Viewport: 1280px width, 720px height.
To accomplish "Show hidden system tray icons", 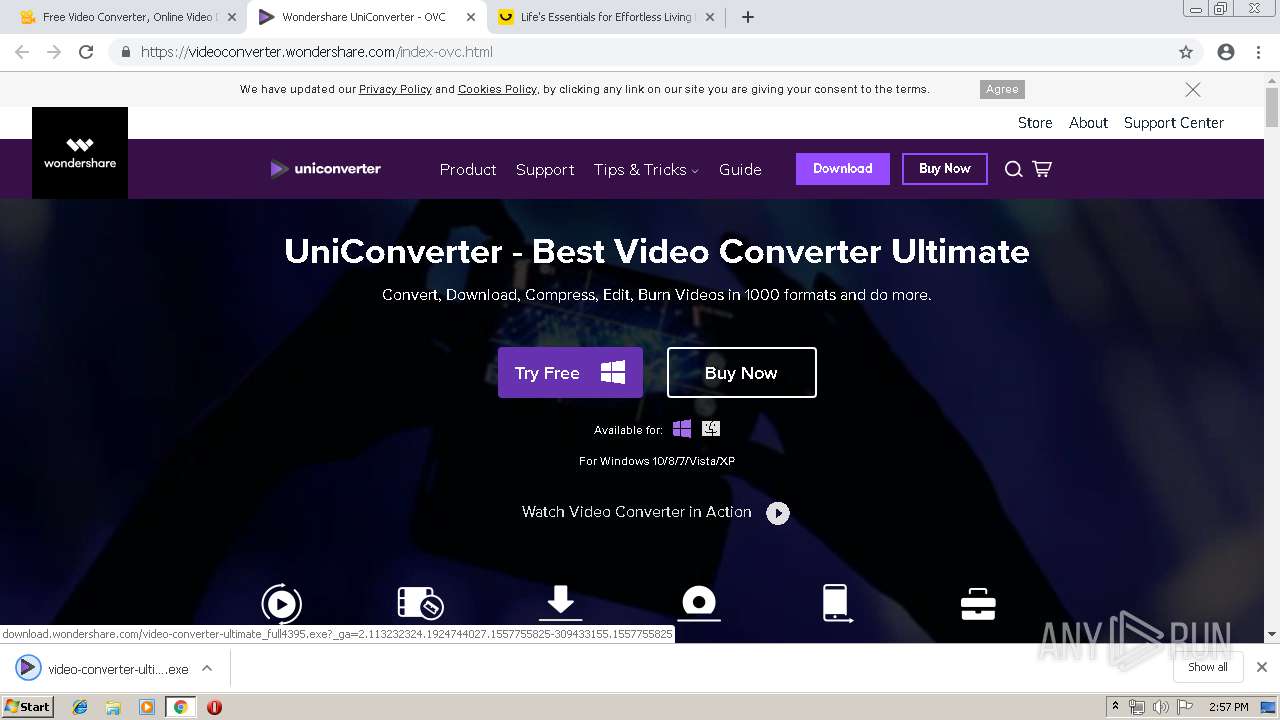I will pyautogui.click(x=1115, y=707).
